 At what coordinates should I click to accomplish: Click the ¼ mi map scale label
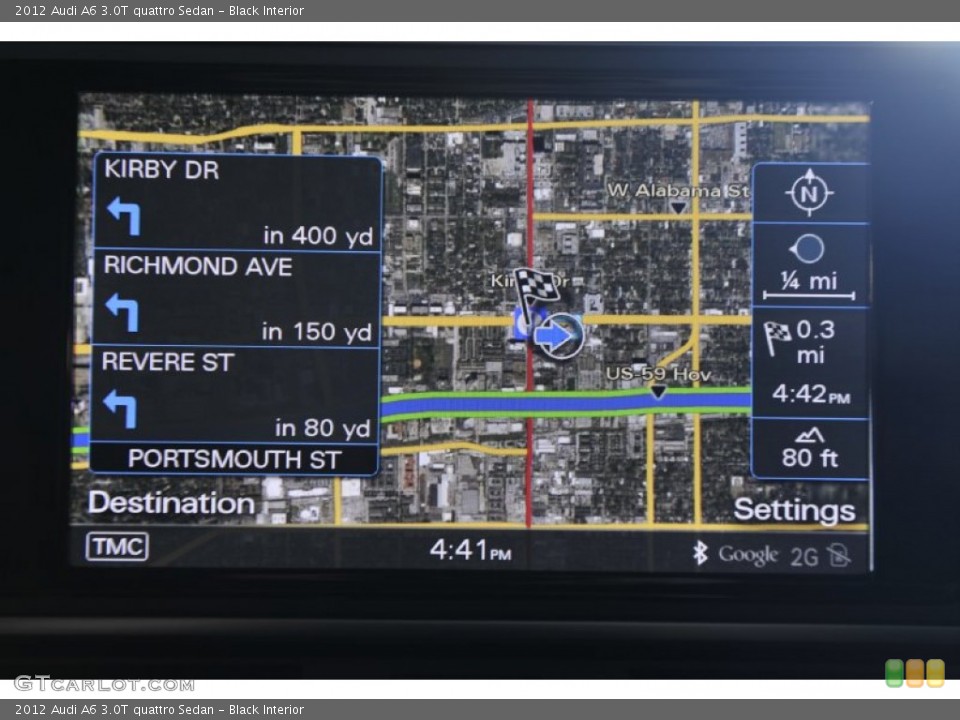click(x=809, y=281)
